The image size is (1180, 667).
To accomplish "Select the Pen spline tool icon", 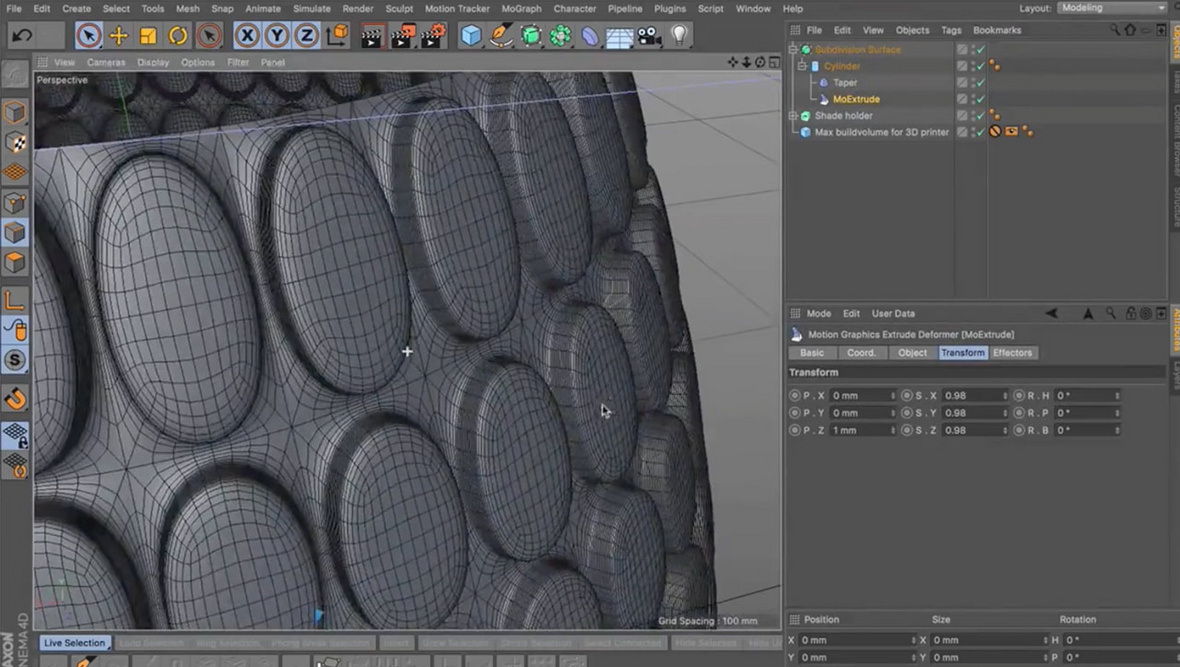I will point(500,35).
